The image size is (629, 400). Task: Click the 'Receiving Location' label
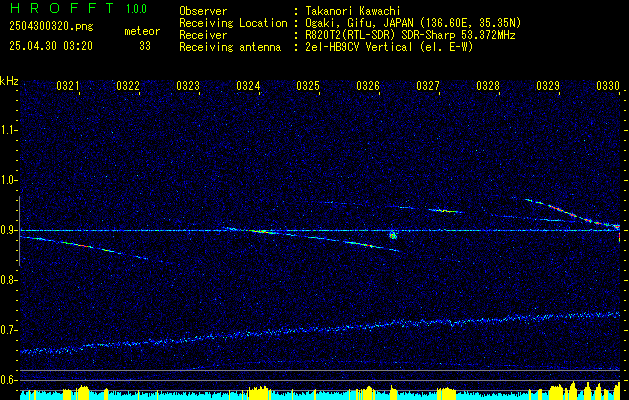click(x=233, y=23)
